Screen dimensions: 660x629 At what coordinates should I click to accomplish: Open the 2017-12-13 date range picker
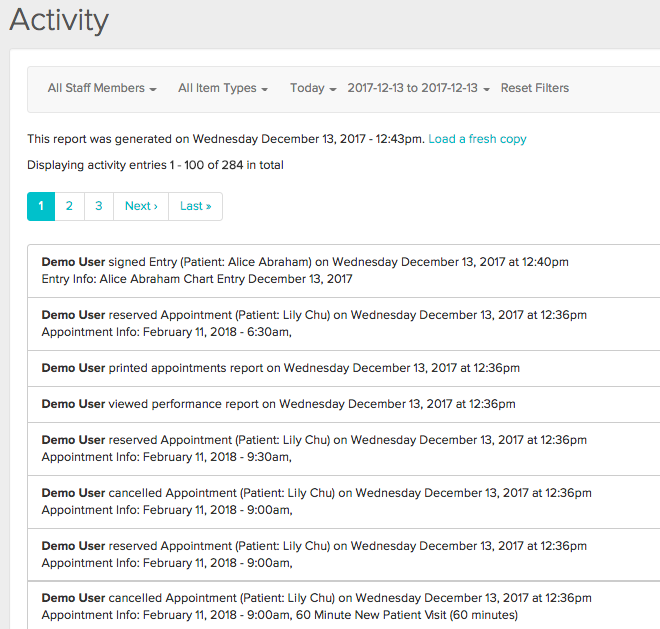click(418, 88)
